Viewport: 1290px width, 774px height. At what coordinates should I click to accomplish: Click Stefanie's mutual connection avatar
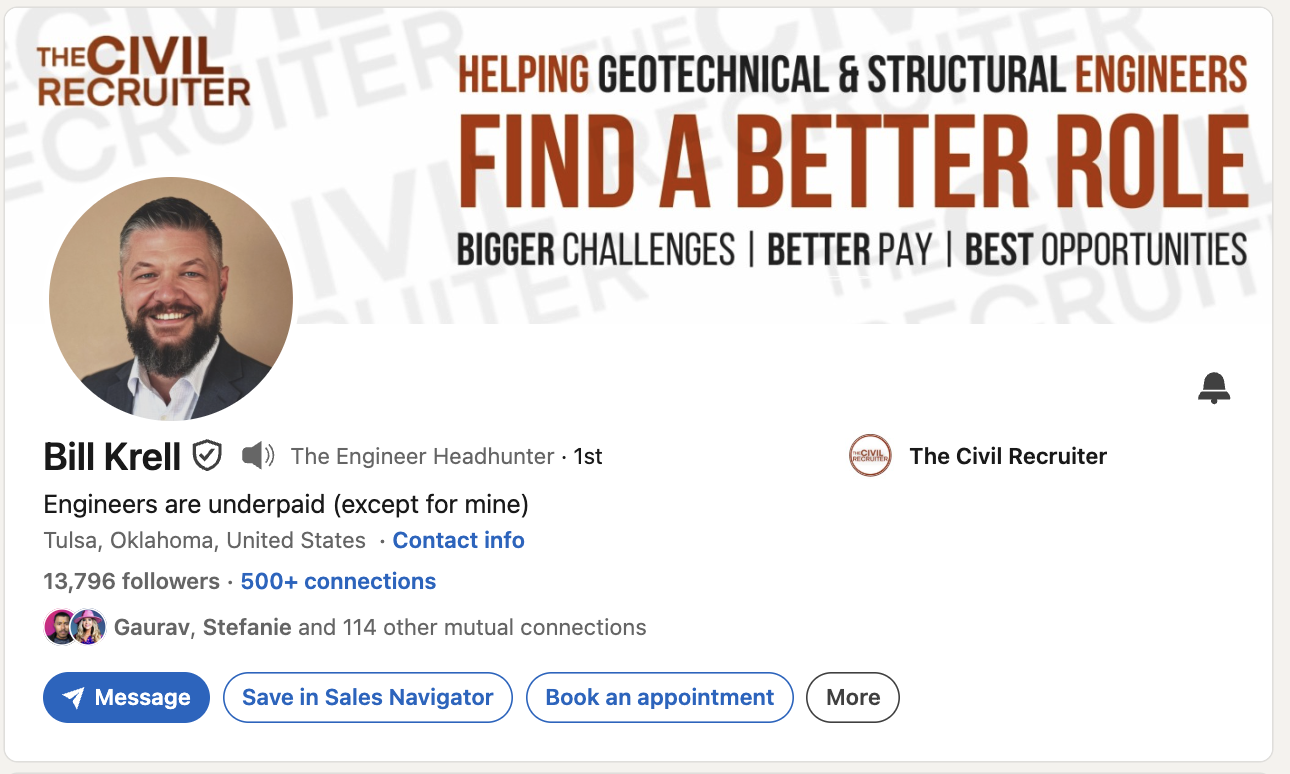point(88,627)
